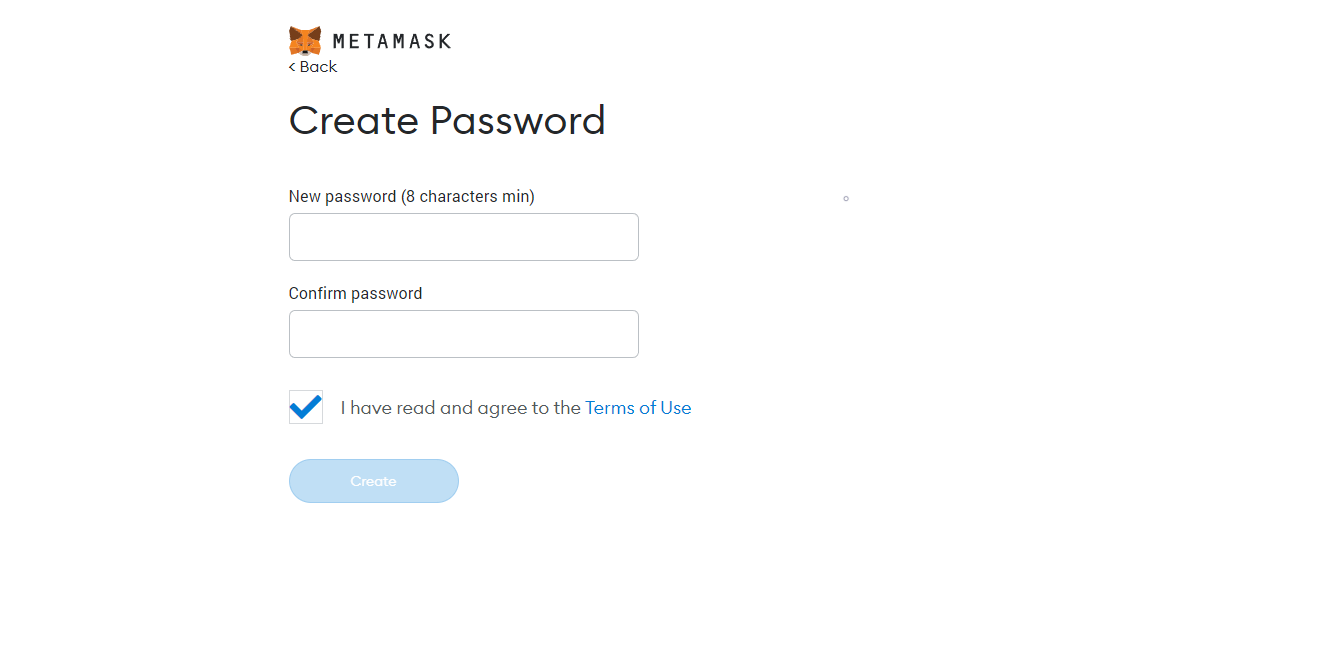Click the 'I have read and agree' text

tap(460, 408)
